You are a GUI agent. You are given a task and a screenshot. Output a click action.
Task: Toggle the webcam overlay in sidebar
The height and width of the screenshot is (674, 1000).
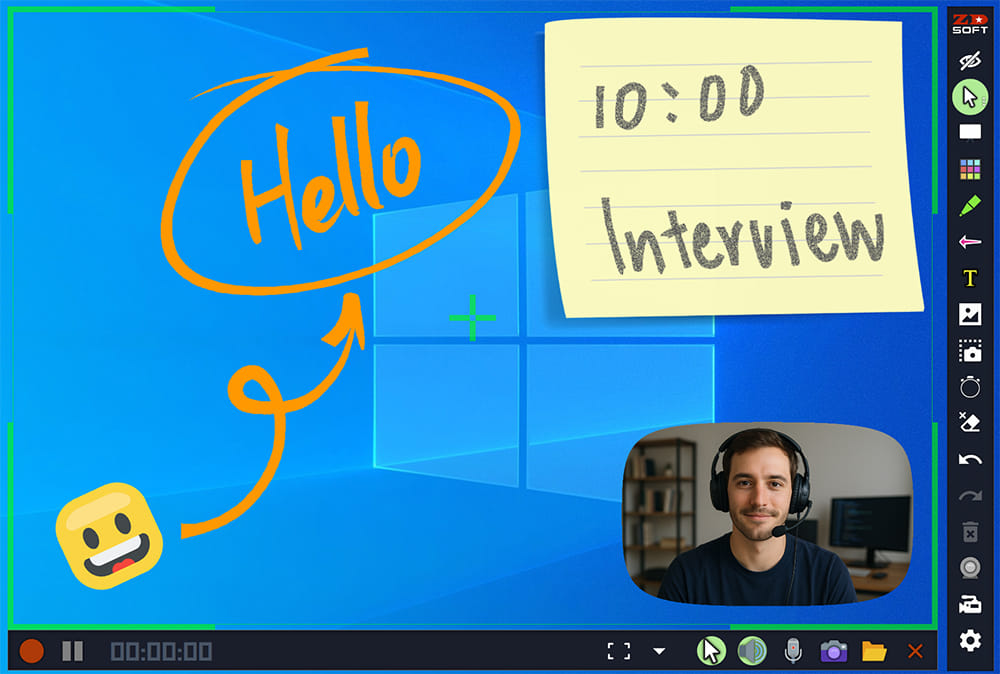[x=969, y=567]
